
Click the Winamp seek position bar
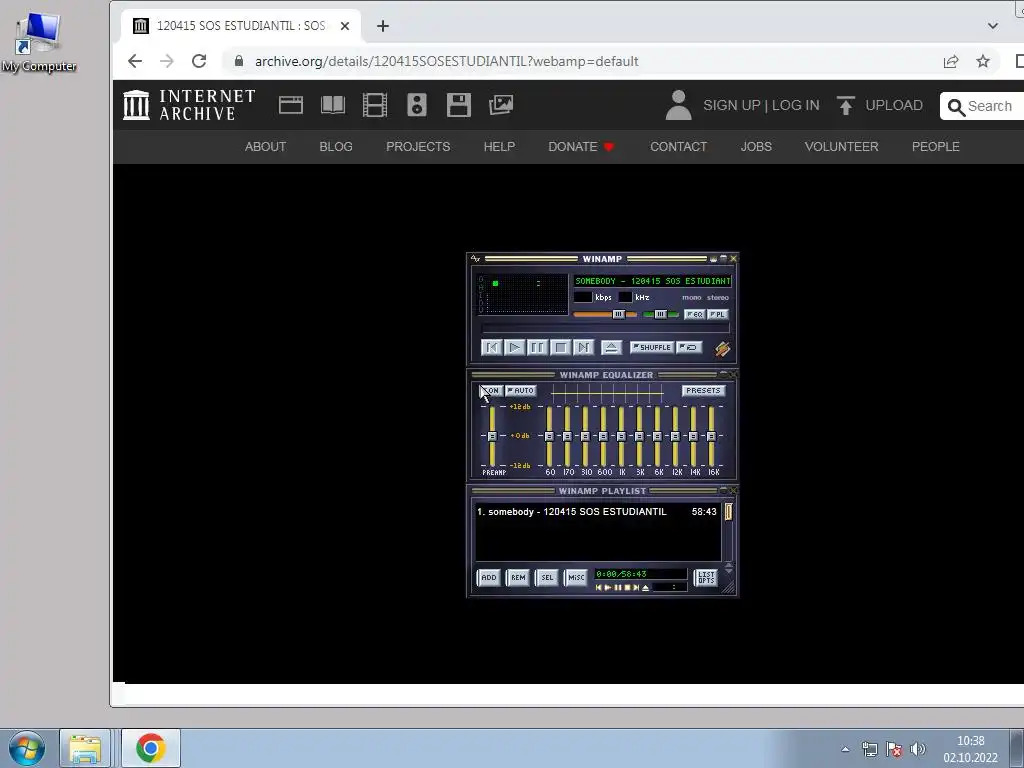tap(605, 328)
